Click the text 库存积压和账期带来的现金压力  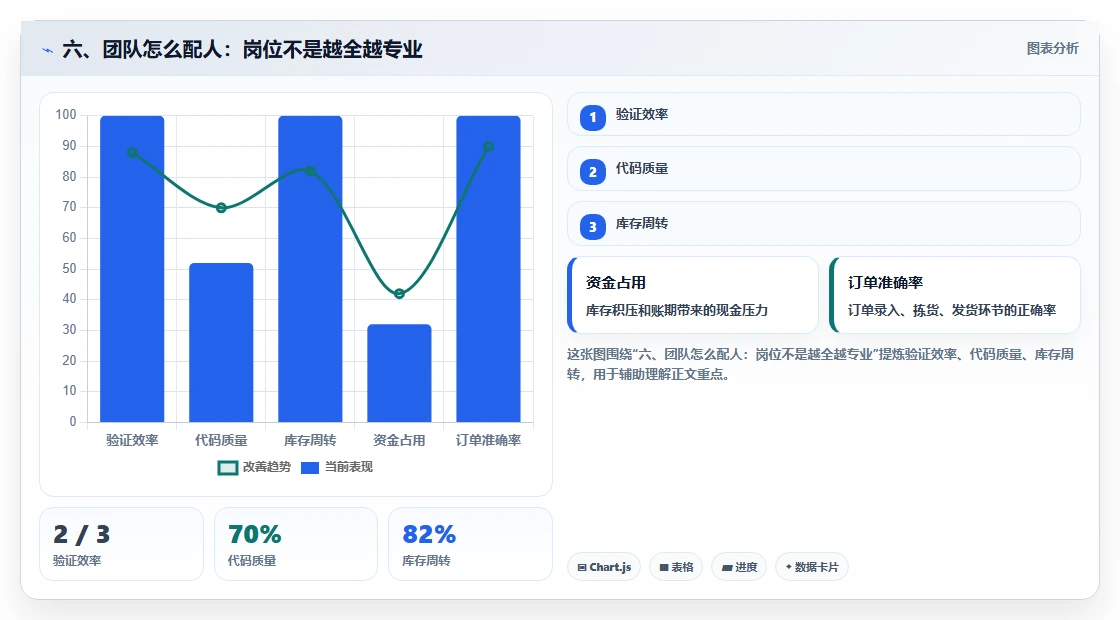click(676, 310)
